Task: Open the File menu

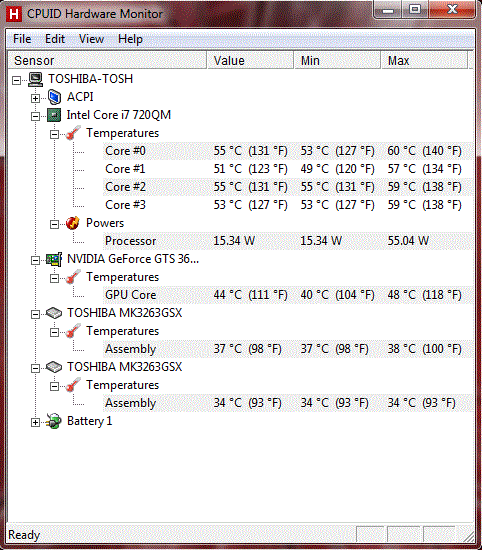Action: tap(22, 39)
